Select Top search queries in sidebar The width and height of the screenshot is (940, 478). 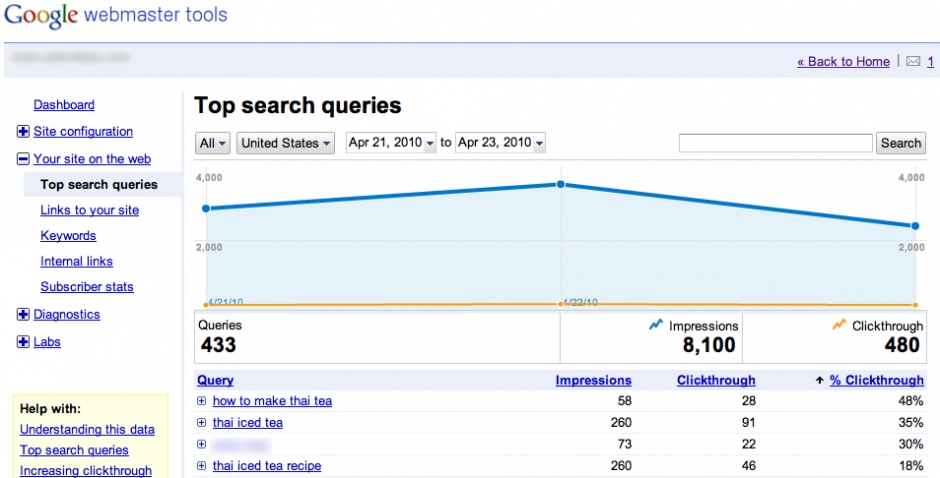pos(99,185)
